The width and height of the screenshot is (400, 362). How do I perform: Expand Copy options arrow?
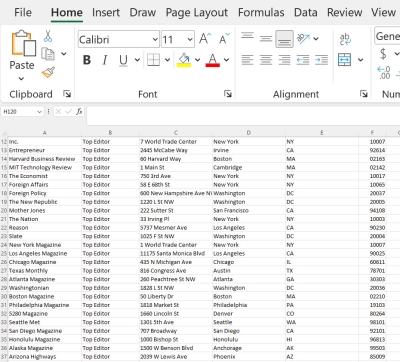tap(64, 54)
